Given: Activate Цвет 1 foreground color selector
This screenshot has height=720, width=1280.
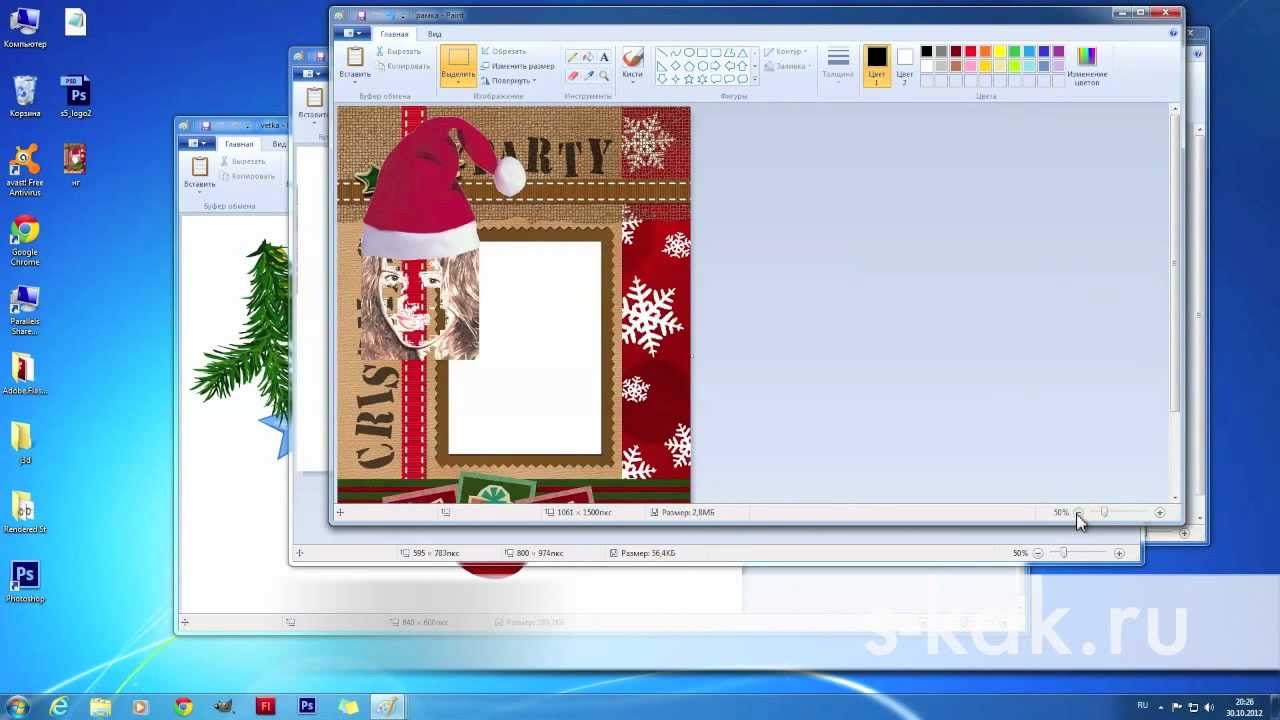Looking at the screenshot, I should [877, 66].
